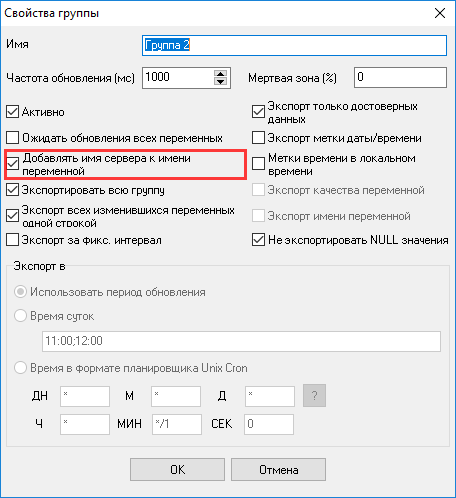Enable Ожидать обновления всех переменных

pyautogui.click(x=12, y=138)
